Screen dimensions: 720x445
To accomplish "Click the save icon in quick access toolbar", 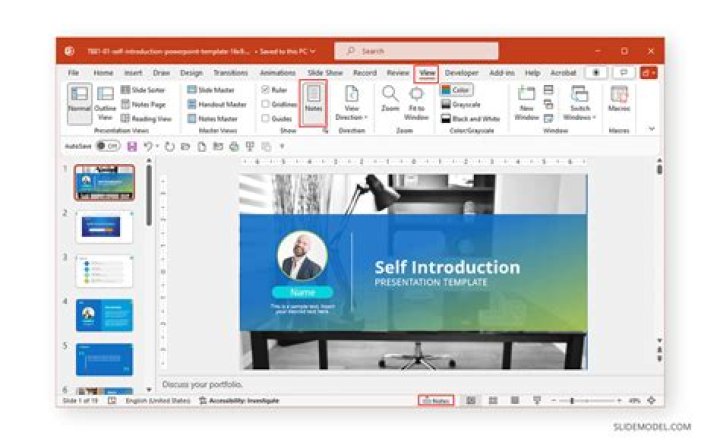I will point(132,146).
